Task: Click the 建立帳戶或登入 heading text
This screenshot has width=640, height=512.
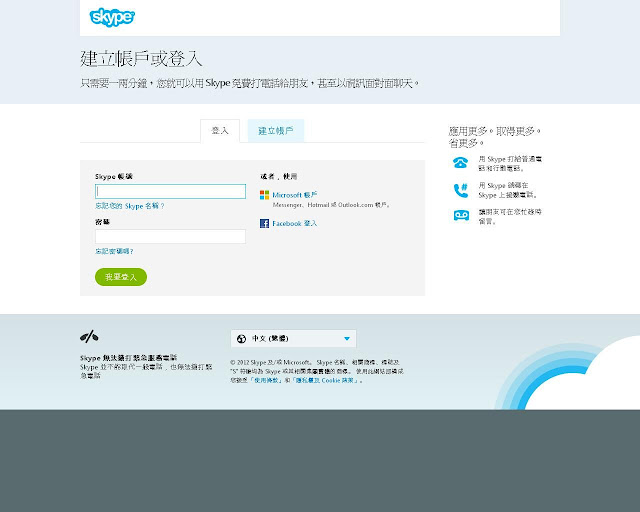Action: [x=141, y=58]
